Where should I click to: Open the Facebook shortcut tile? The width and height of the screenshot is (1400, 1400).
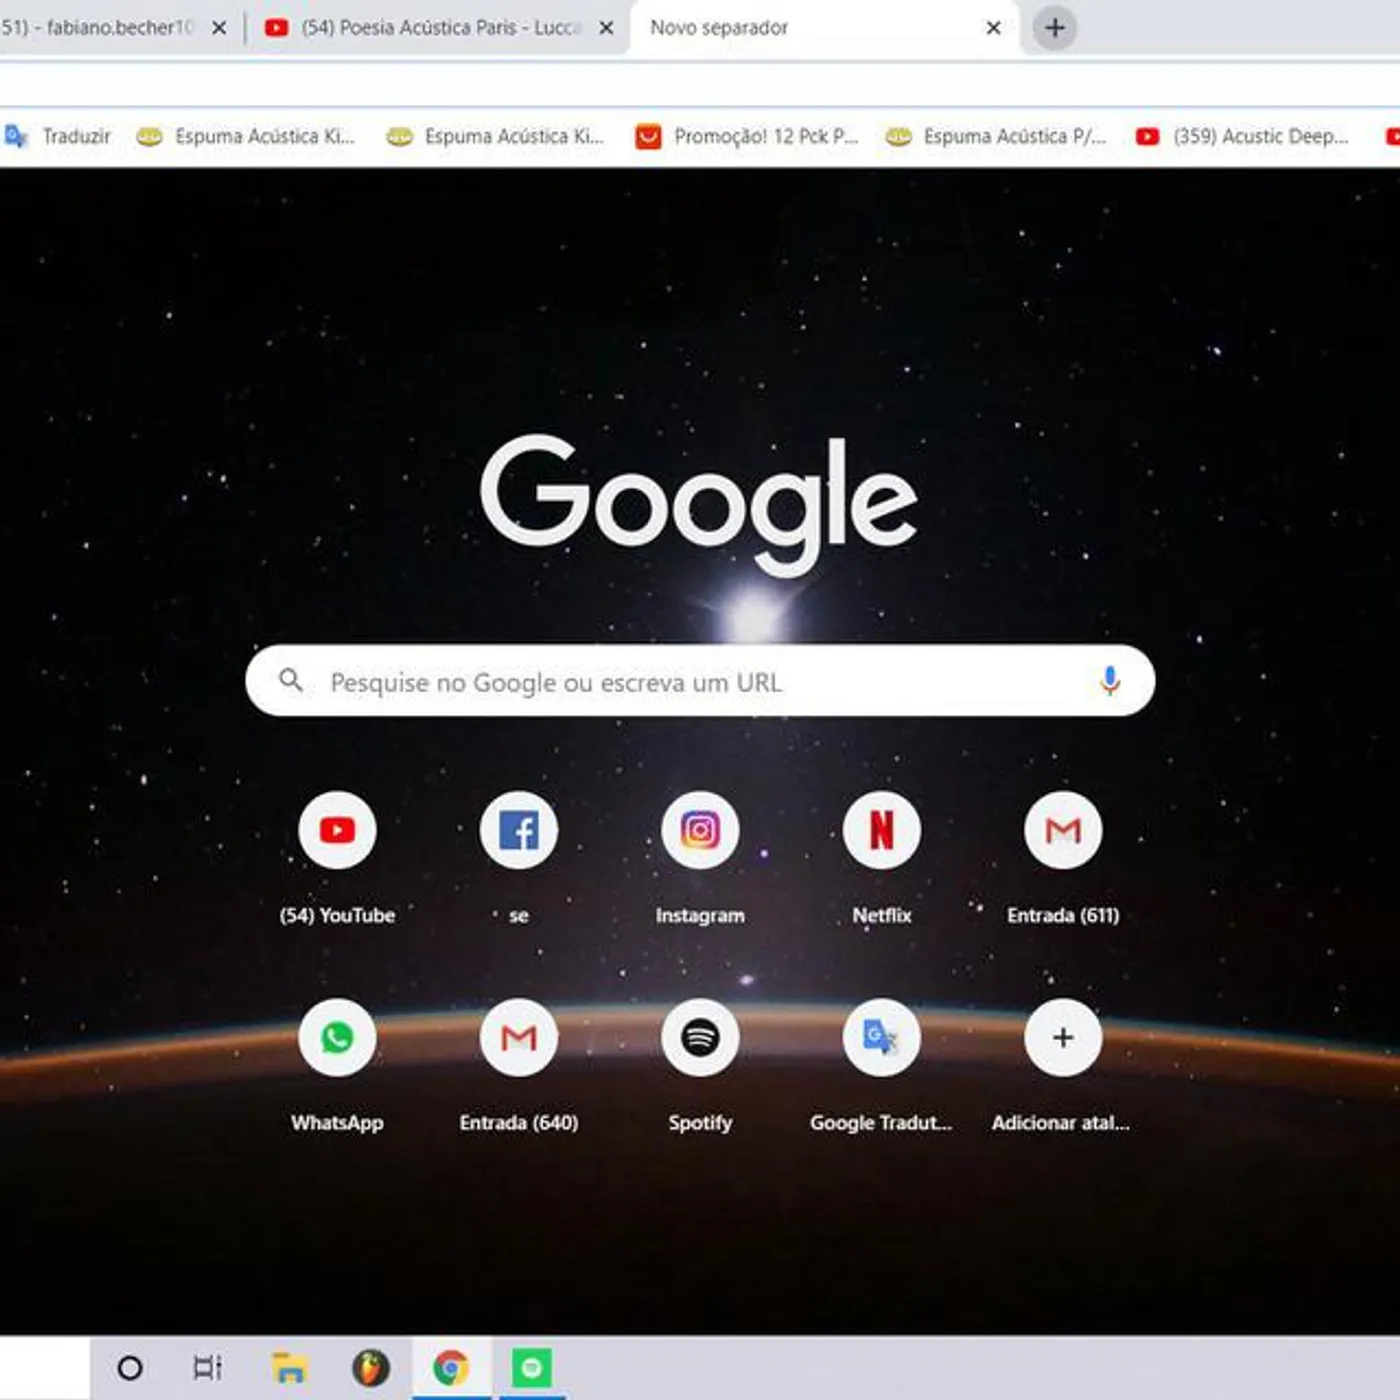pos(518,830)
